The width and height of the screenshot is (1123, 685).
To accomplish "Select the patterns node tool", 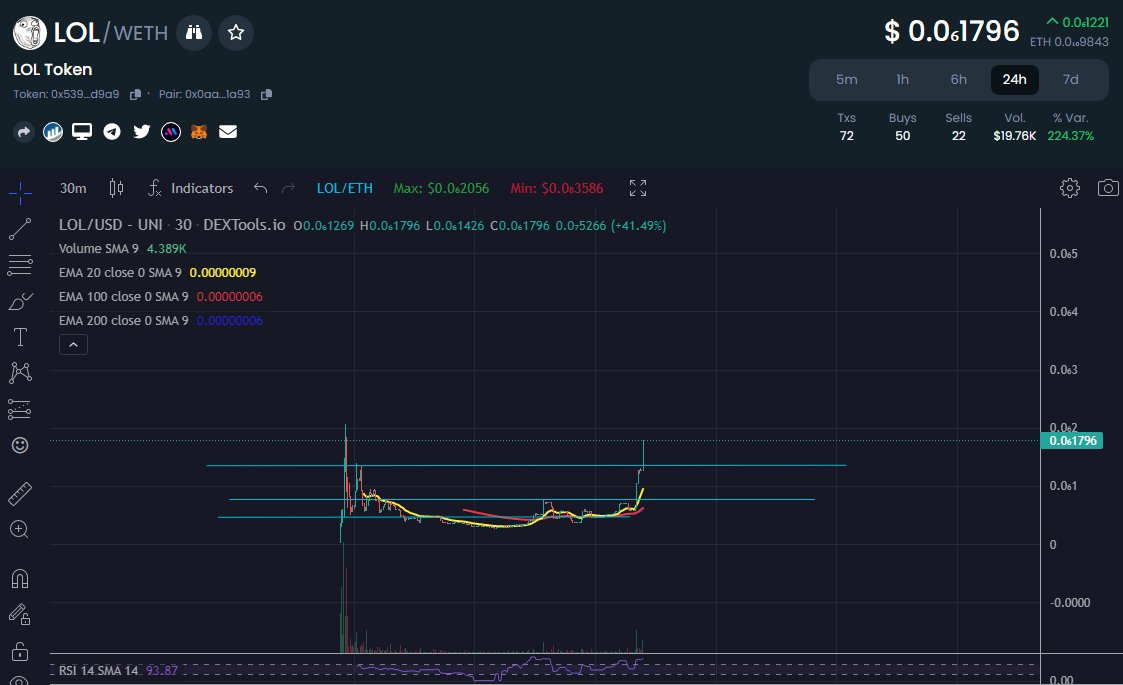I will [20, 372].
